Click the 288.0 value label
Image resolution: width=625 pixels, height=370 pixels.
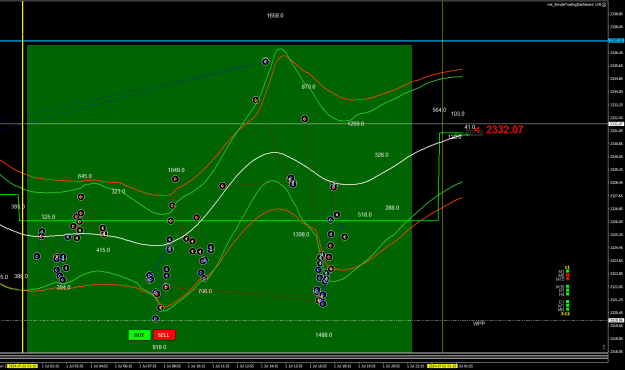[x=392, y=208]
